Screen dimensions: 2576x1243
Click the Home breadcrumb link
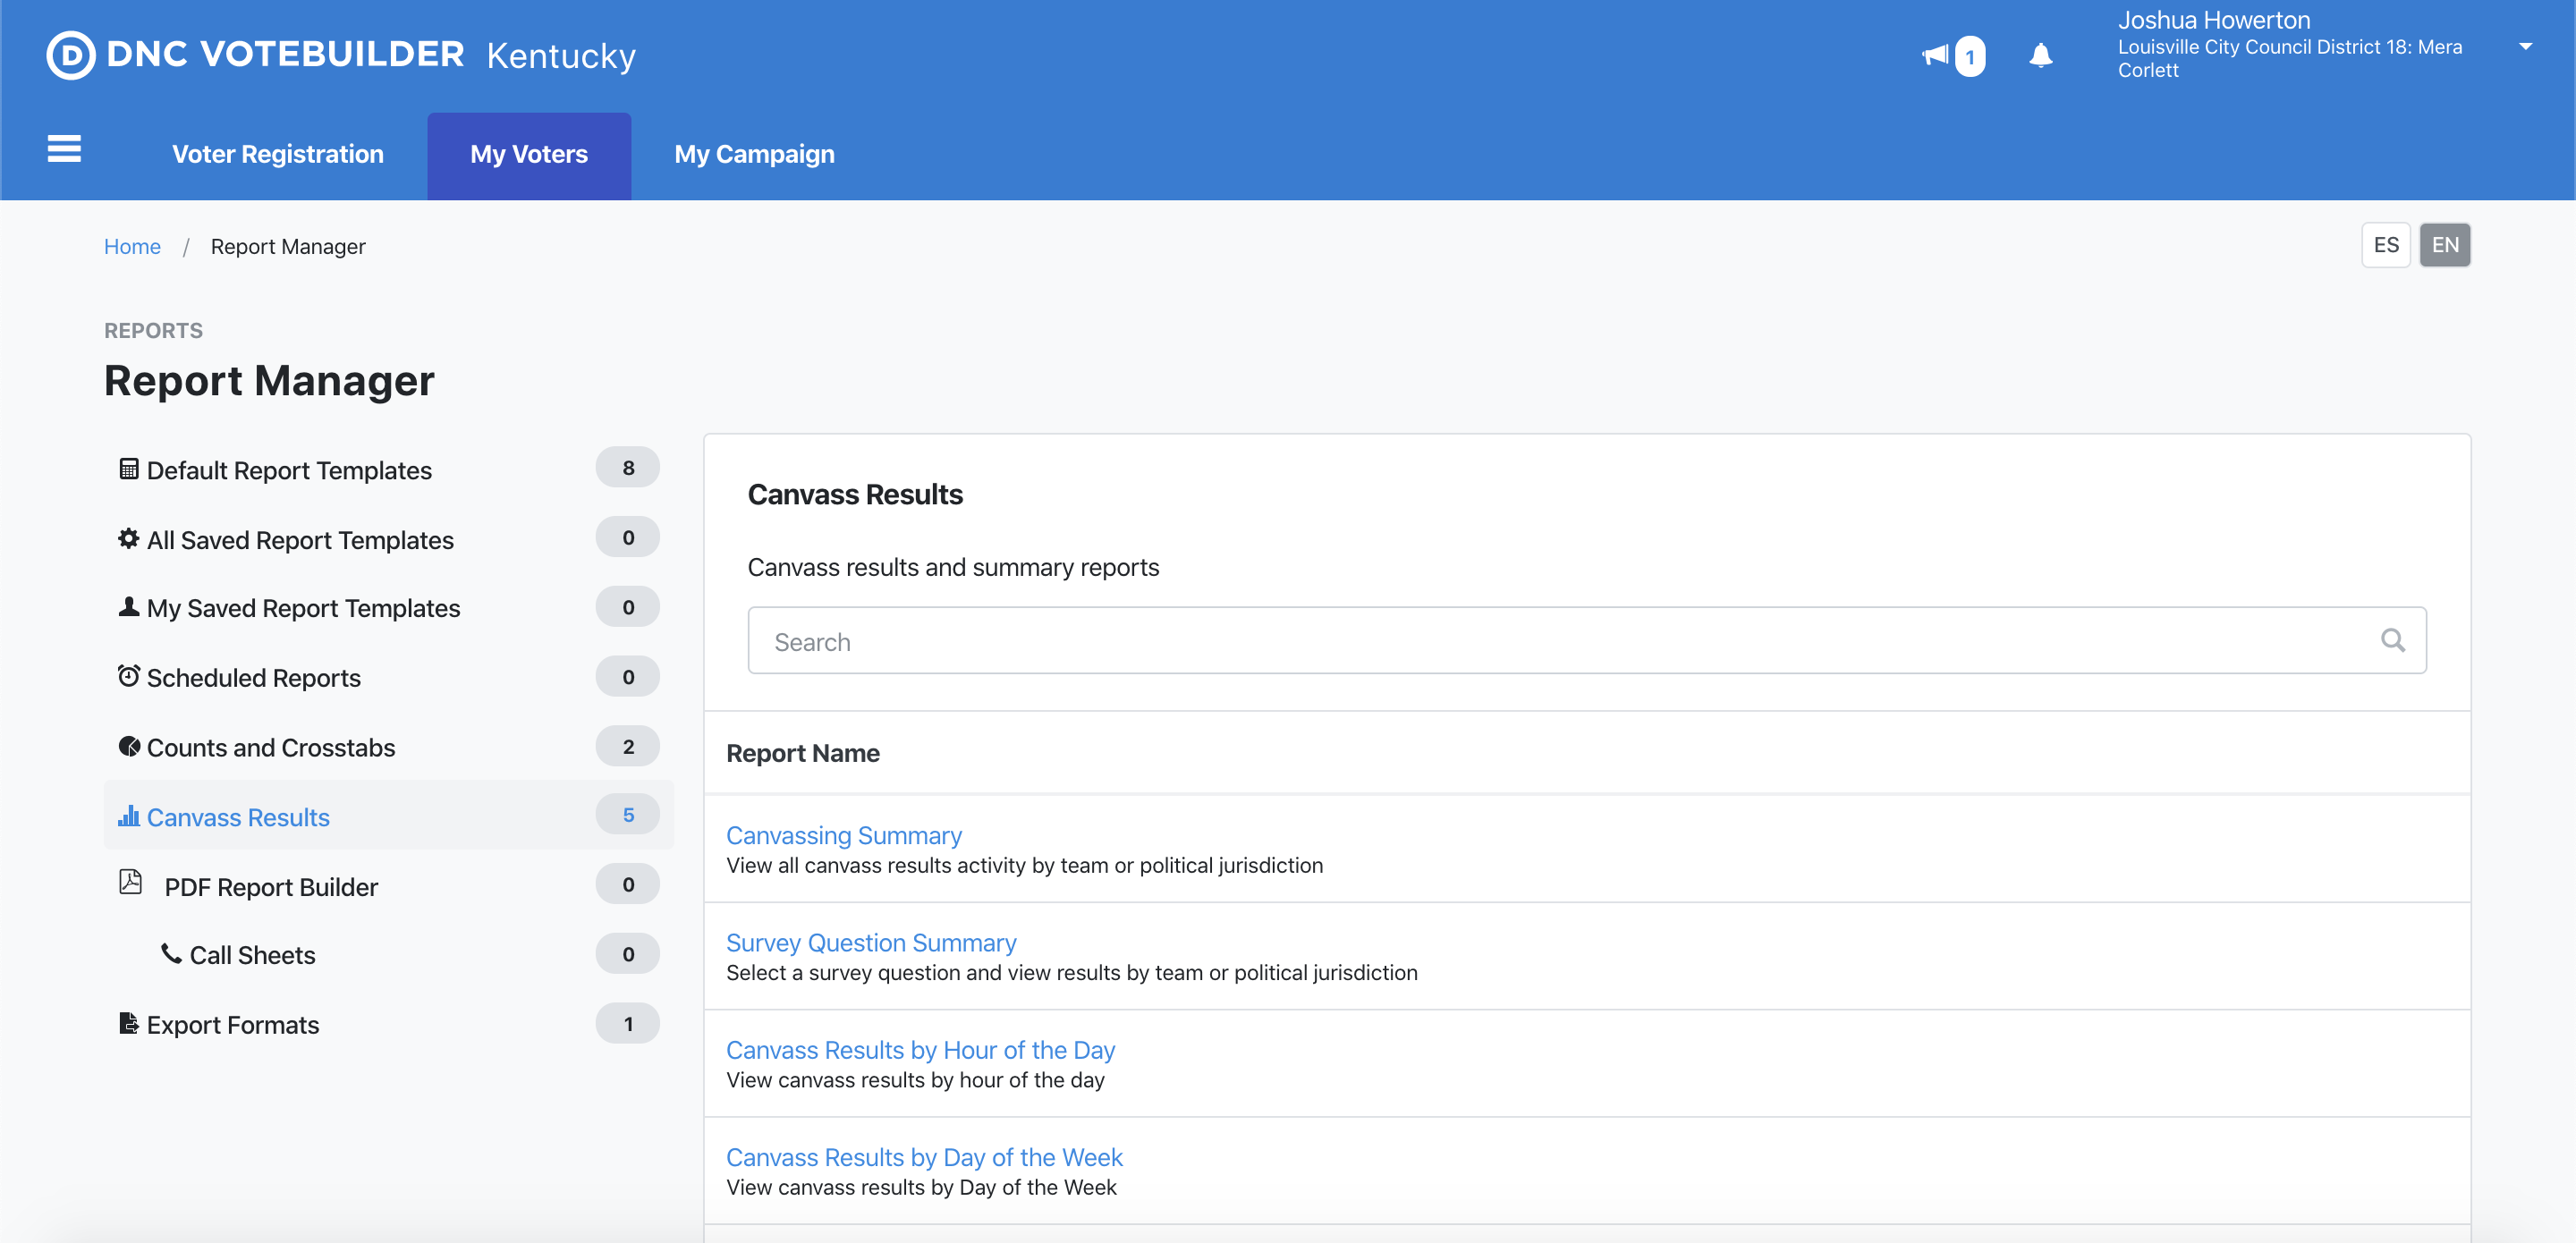[132, 246]
